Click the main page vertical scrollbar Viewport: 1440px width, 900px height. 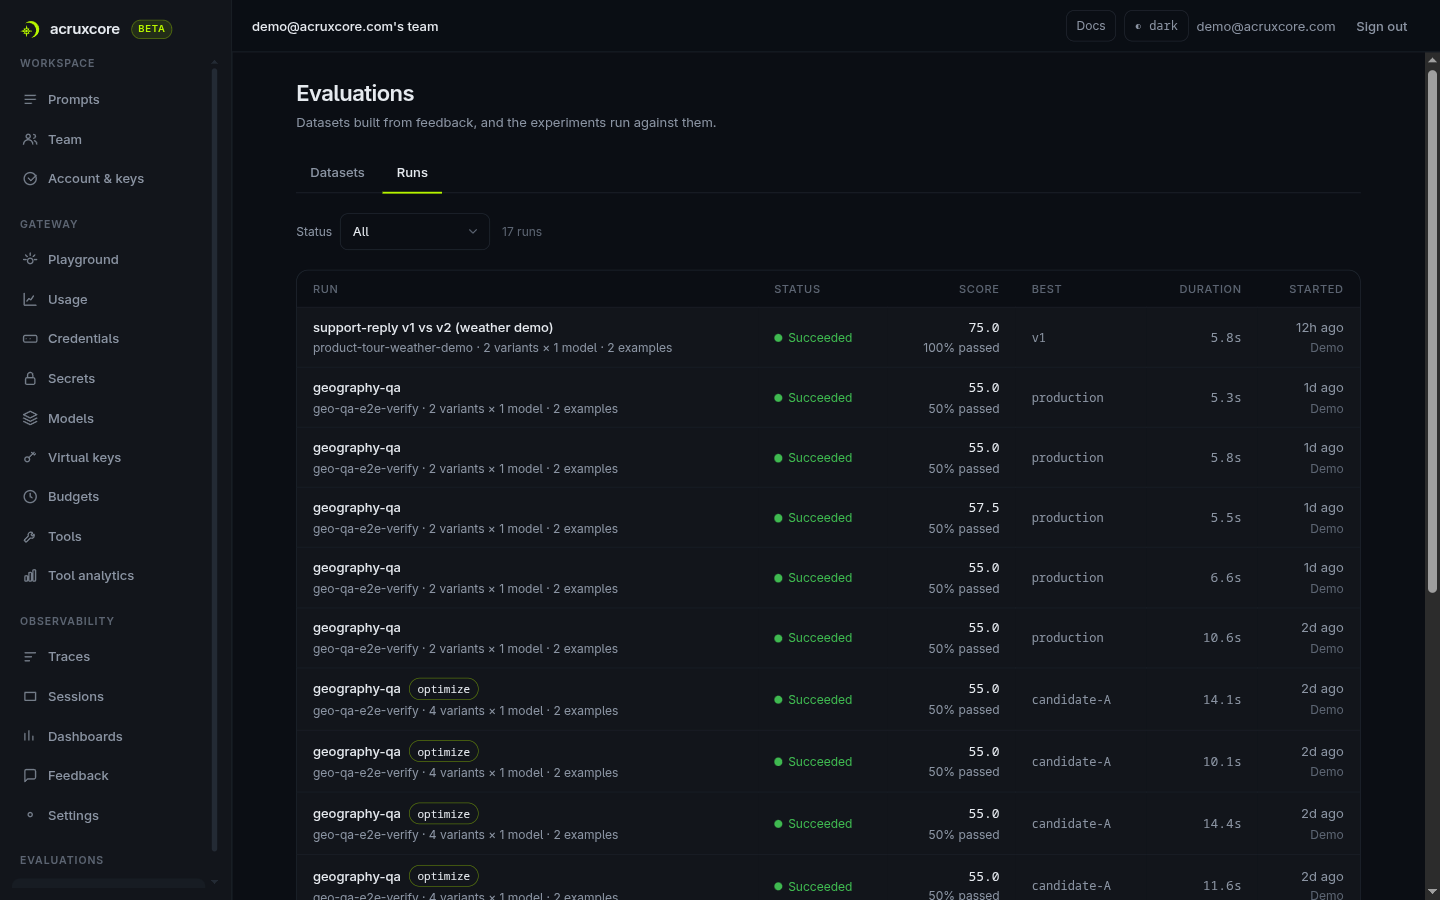[x=1432, y=330]
